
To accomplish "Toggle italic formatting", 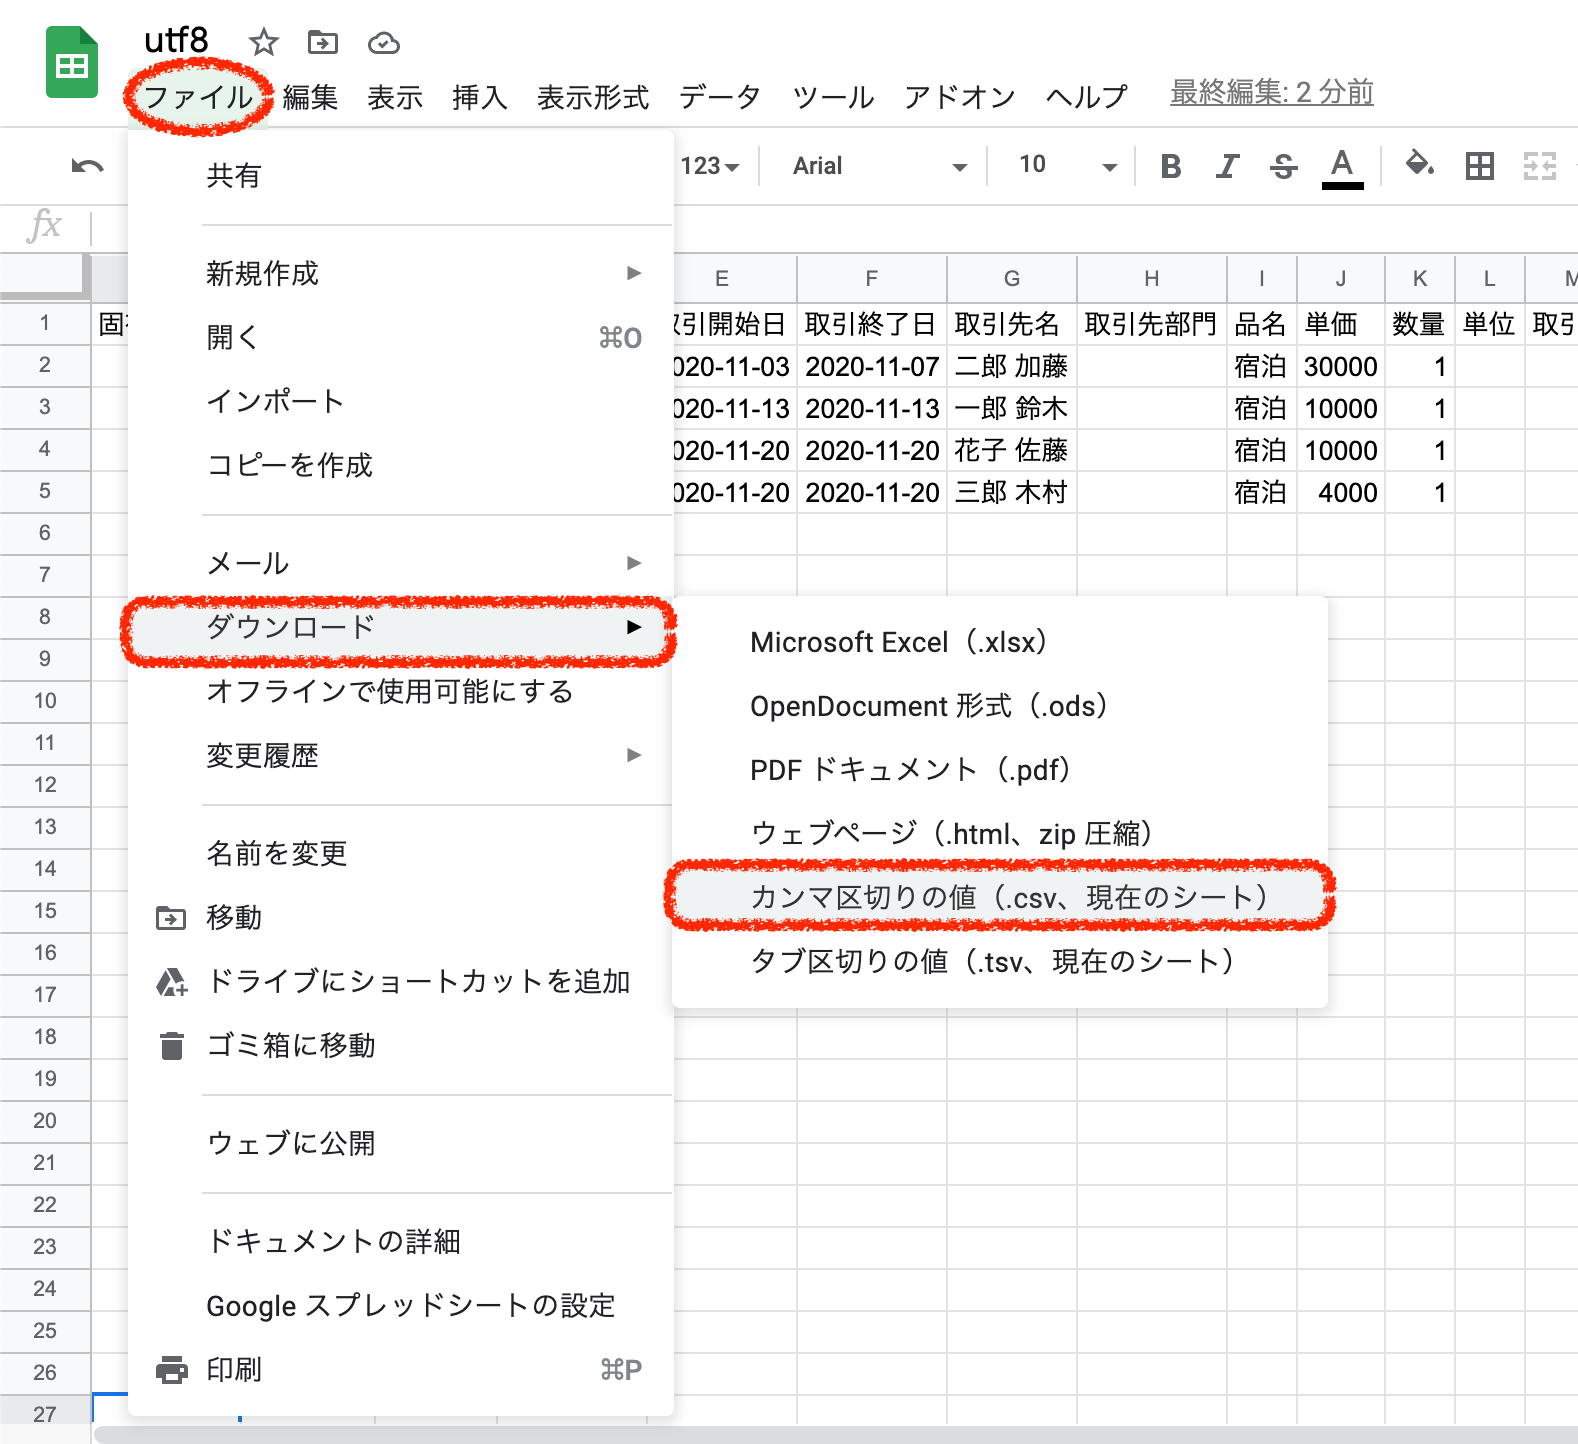I will pos(1227,166).
